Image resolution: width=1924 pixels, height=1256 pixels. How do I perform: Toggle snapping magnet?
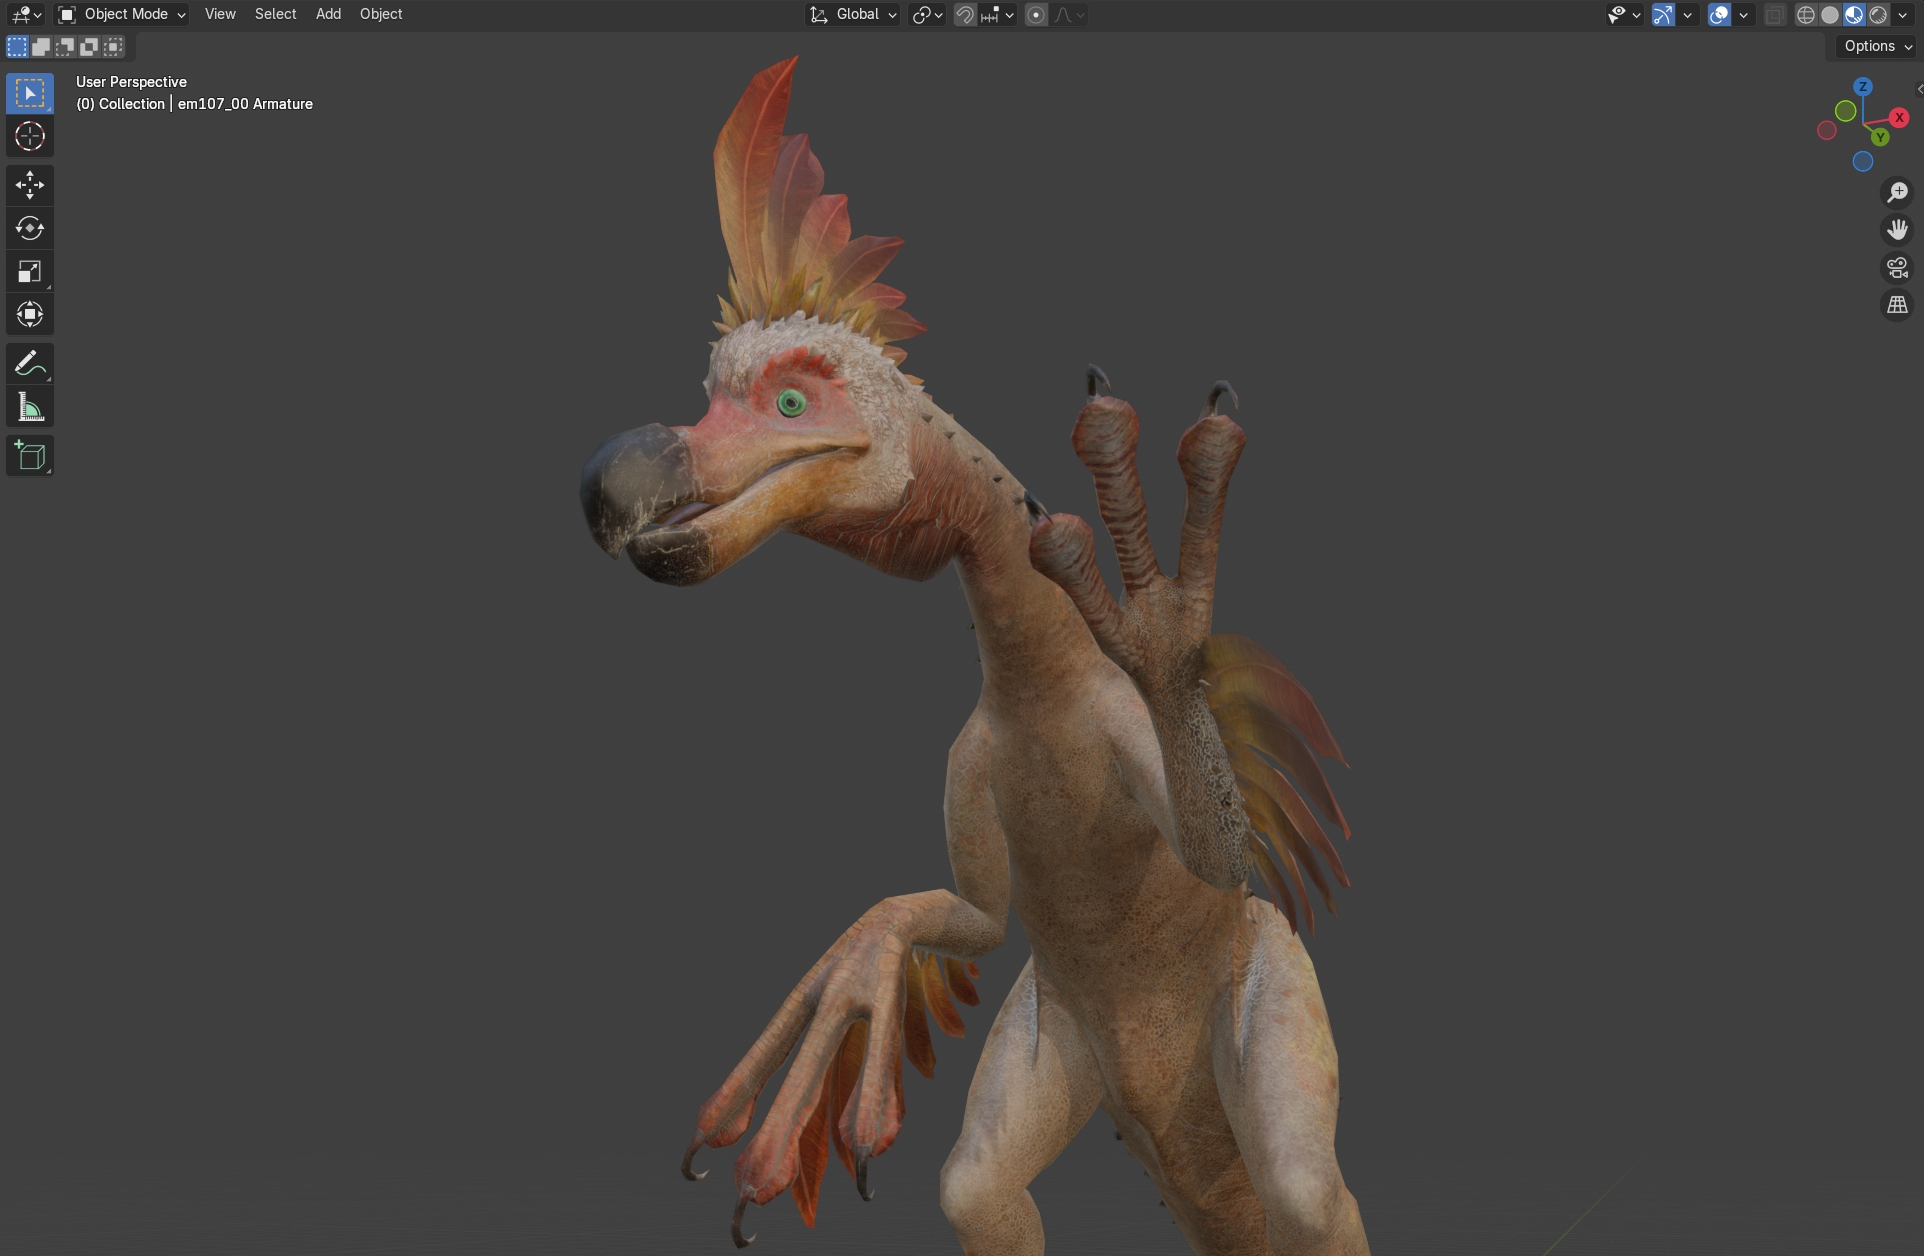point(965,15)
